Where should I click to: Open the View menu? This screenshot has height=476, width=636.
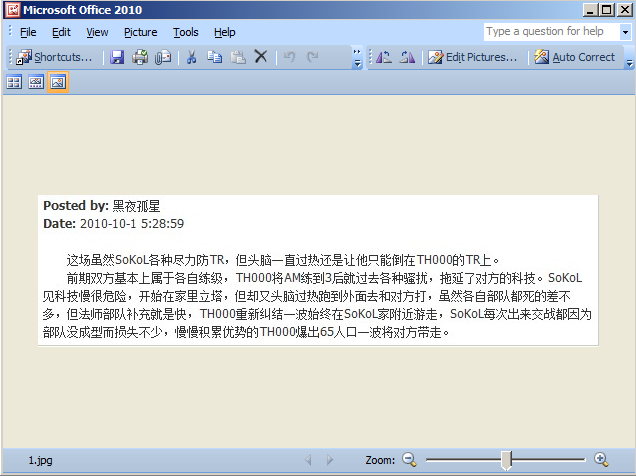[x=97, y=32]
